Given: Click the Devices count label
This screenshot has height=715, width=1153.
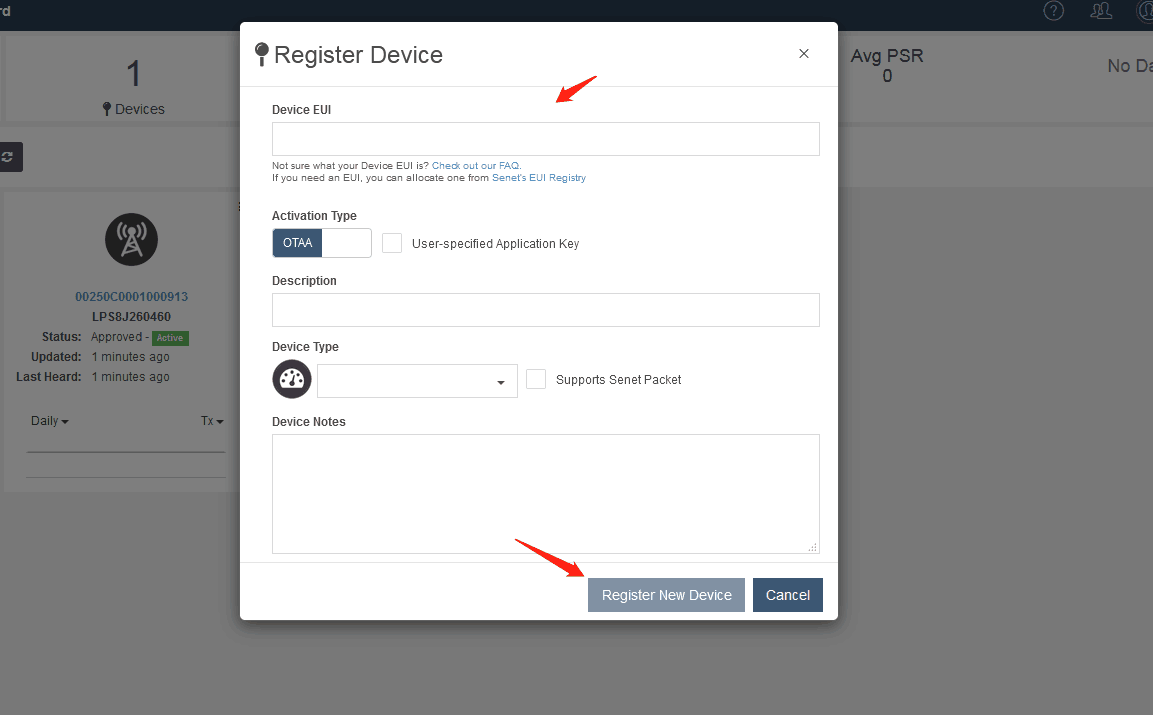Looking at the screenshot, I should click(133, 109).
